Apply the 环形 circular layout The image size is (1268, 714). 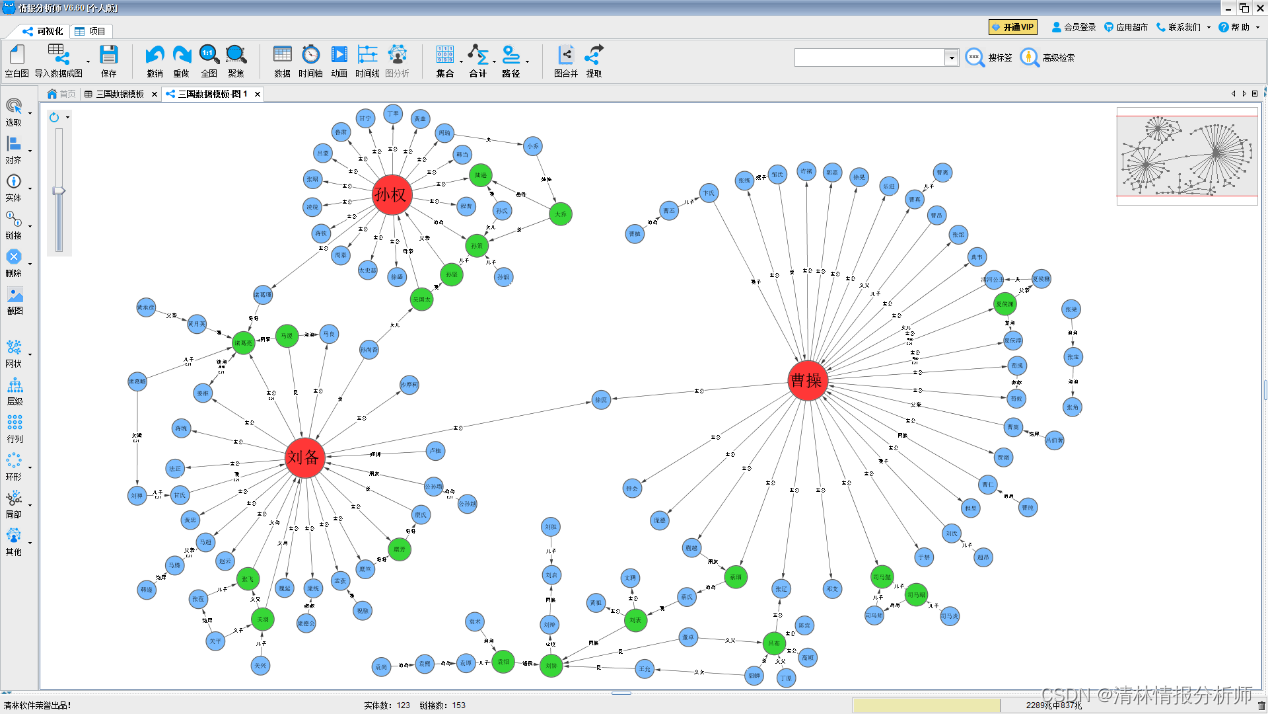[x=14, y=467]
